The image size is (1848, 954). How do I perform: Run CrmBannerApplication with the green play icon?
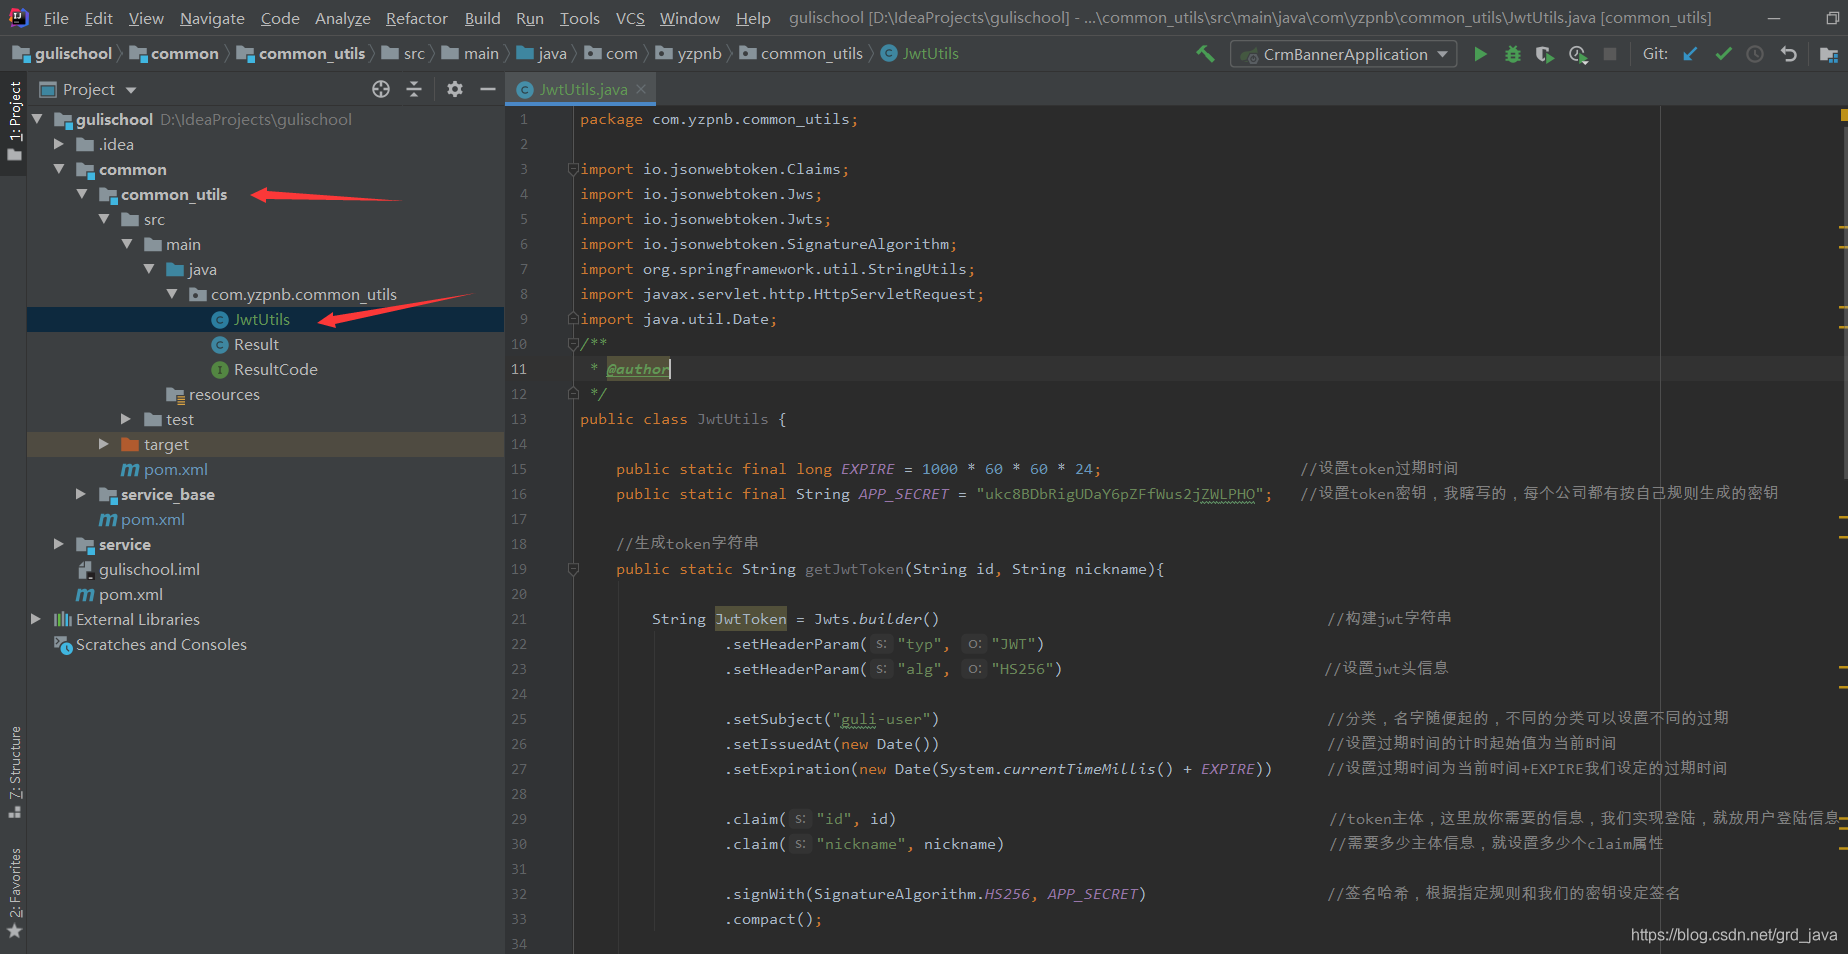(1480, 54)
